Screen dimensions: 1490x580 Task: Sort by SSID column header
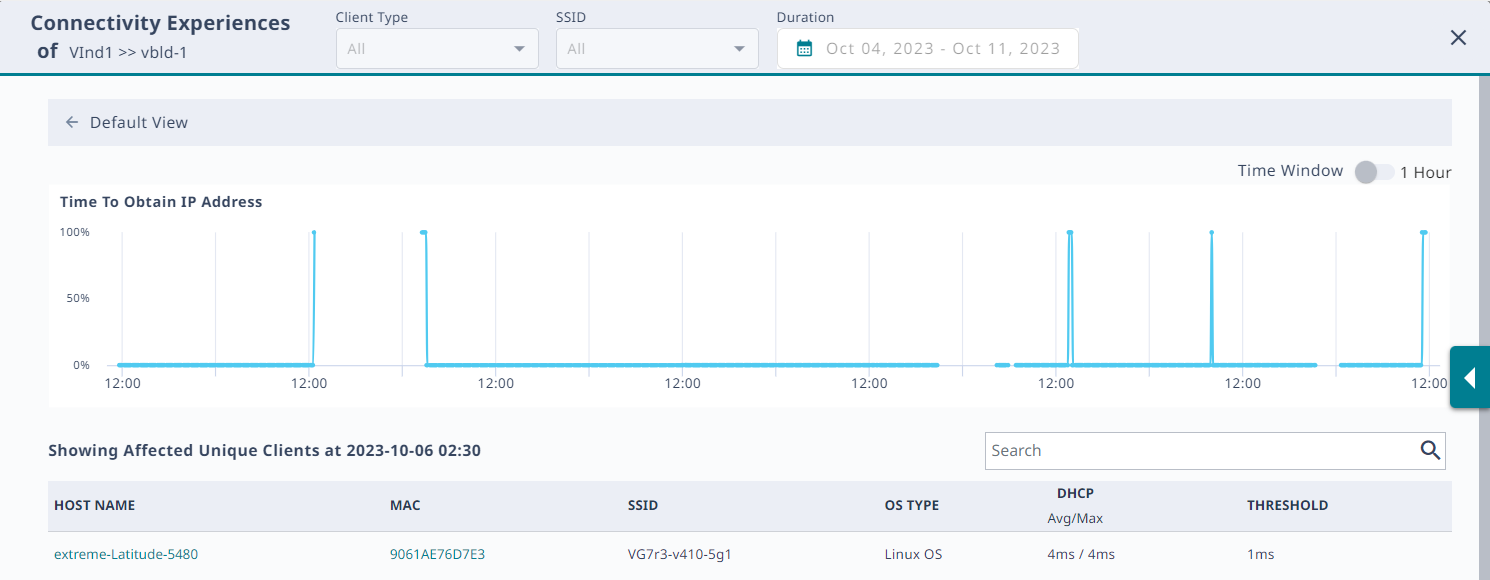(x=643, y=506)
